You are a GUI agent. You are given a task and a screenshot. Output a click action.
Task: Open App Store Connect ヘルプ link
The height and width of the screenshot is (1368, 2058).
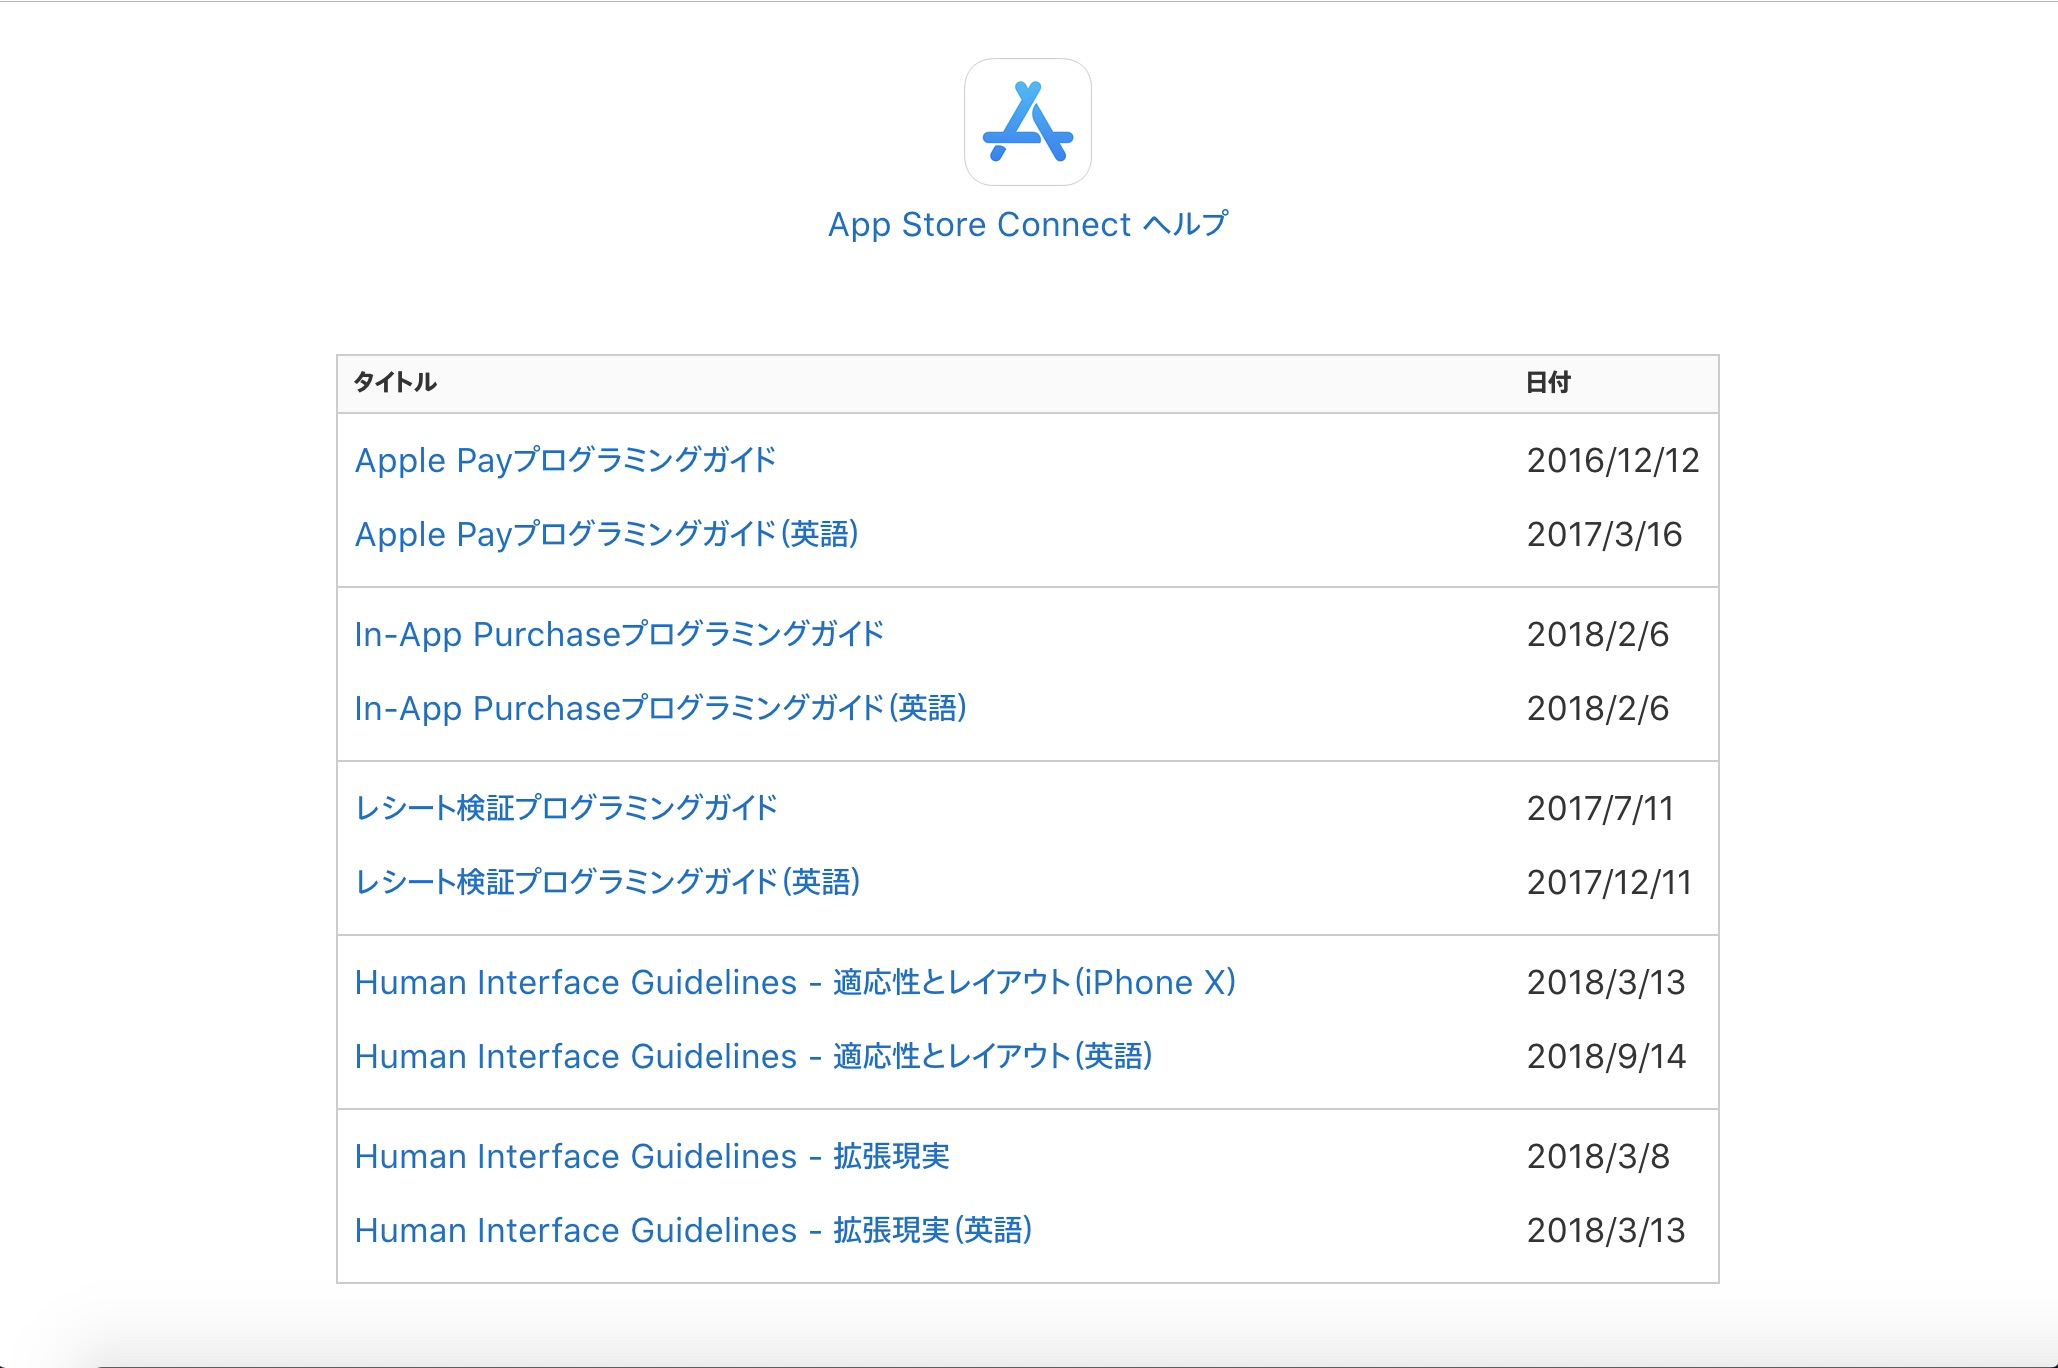point(1027,225)
